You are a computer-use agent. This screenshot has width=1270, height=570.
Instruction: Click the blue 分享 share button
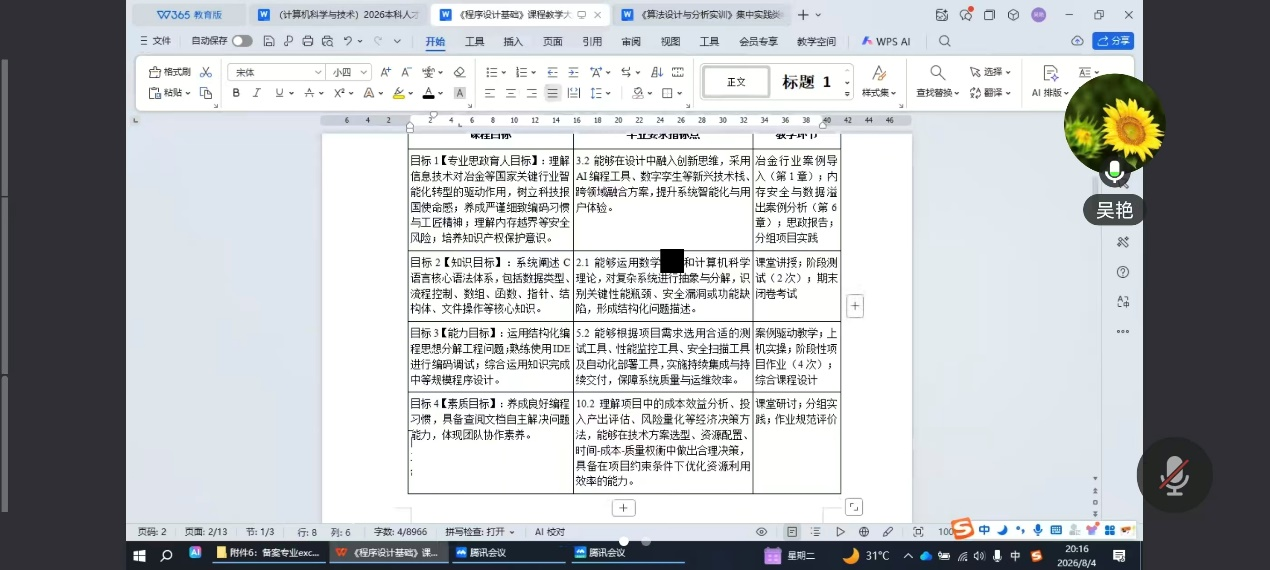[x=1113, y=41]
